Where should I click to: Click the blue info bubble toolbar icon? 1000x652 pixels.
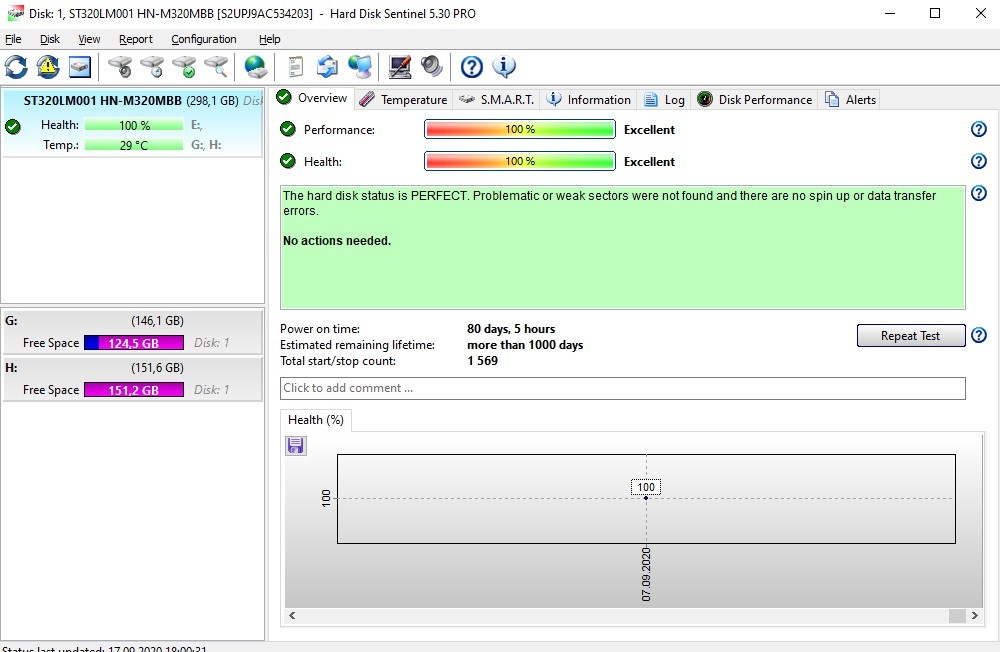click(504, 67)
